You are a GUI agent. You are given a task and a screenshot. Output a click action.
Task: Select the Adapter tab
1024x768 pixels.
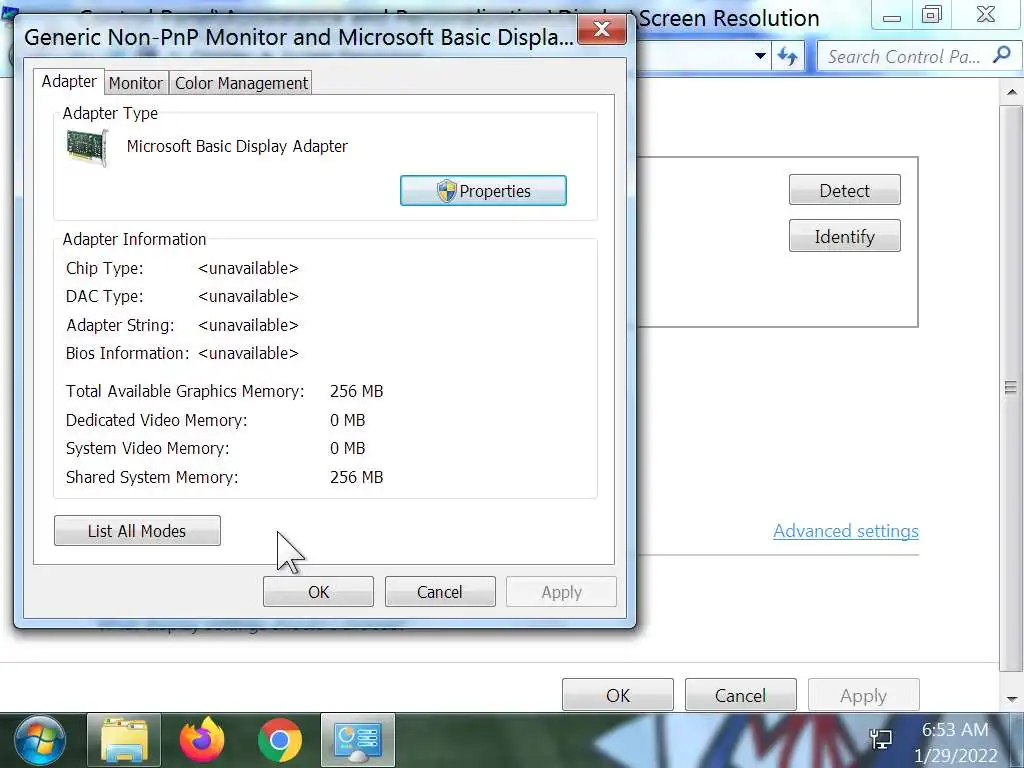(69, 82)
